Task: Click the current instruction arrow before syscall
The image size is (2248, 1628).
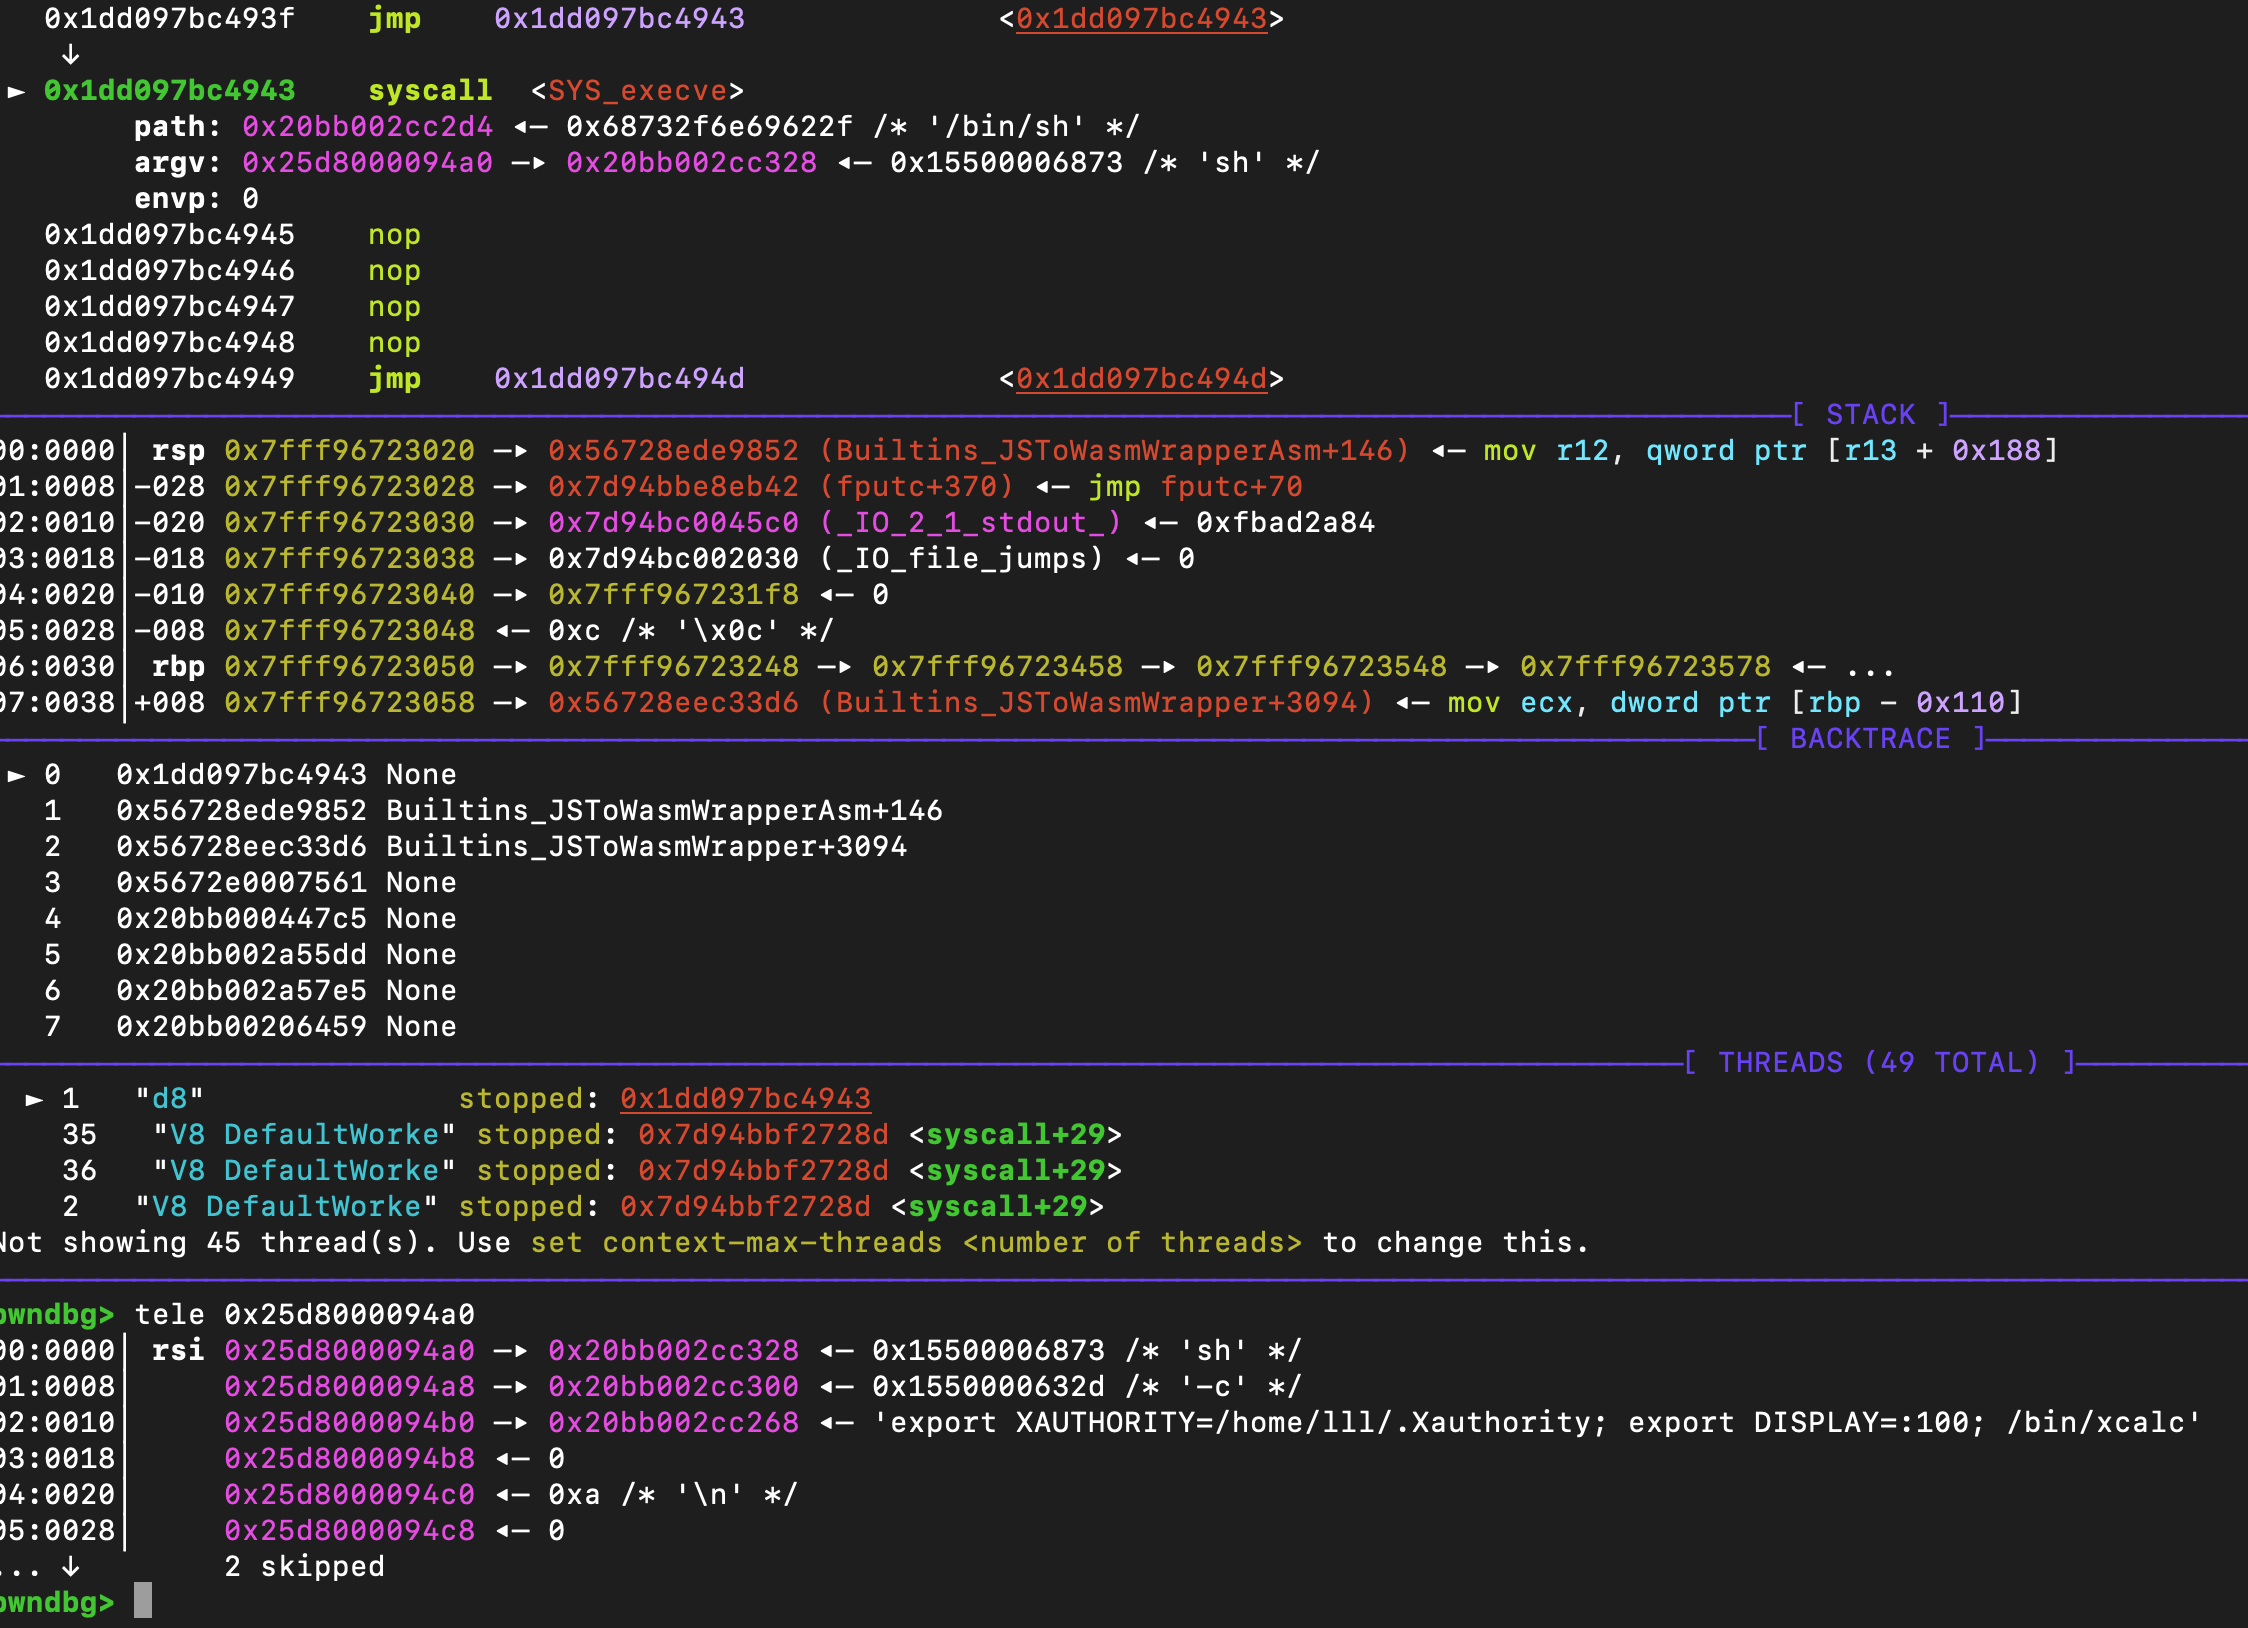Action: 16,91
